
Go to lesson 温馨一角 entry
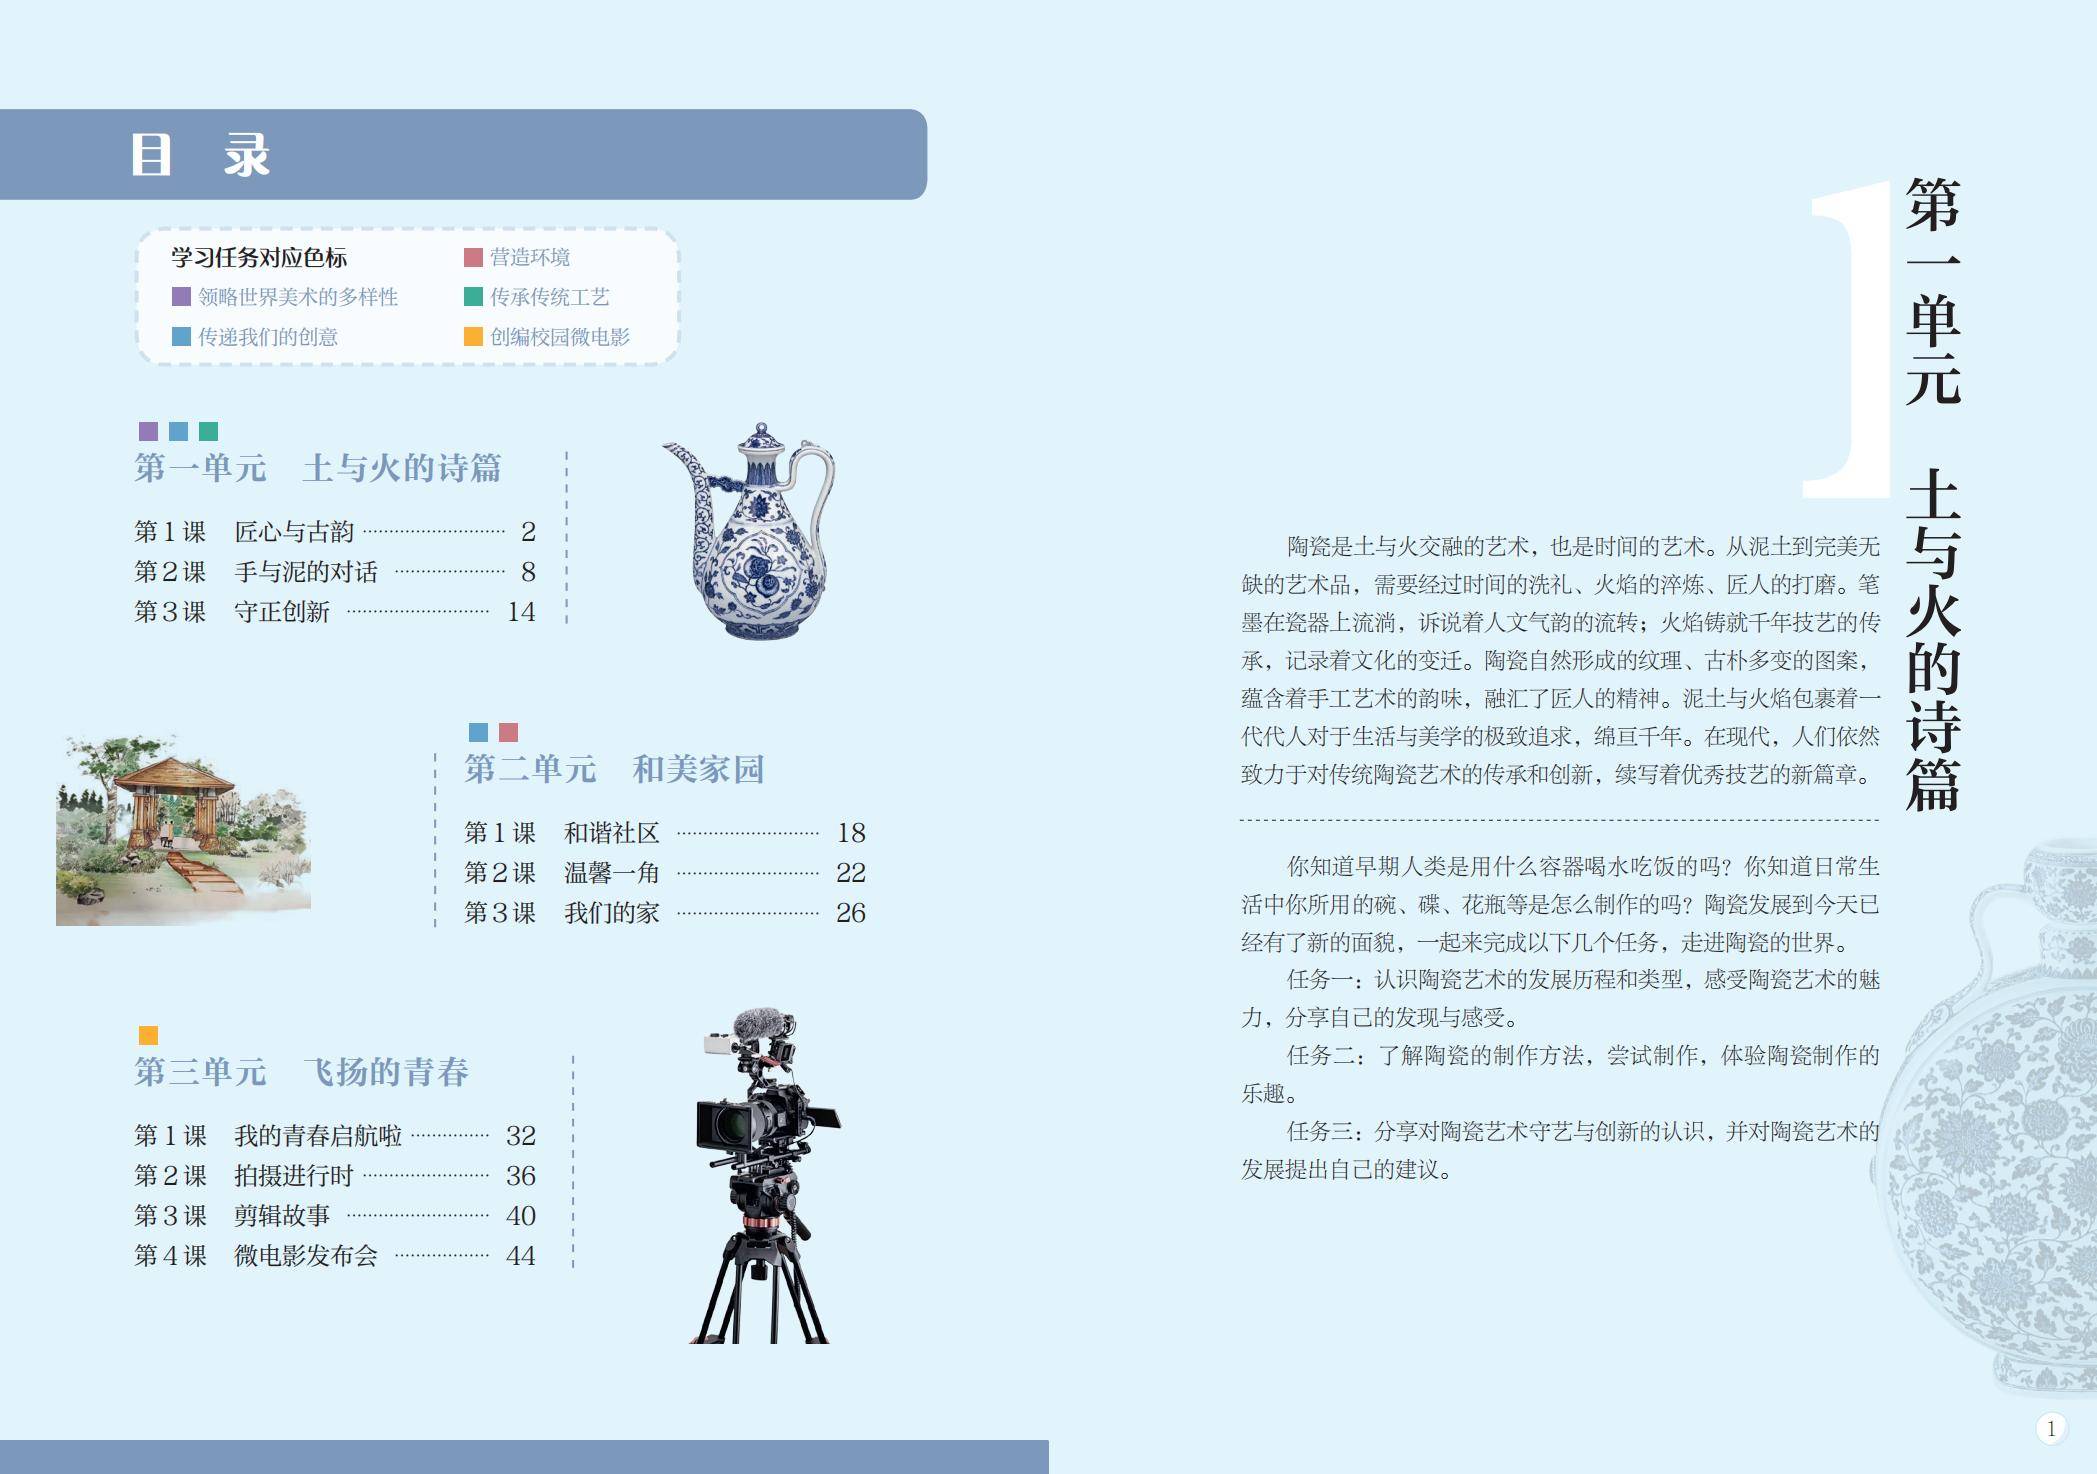pyautogui.click(x=611, y=873)
